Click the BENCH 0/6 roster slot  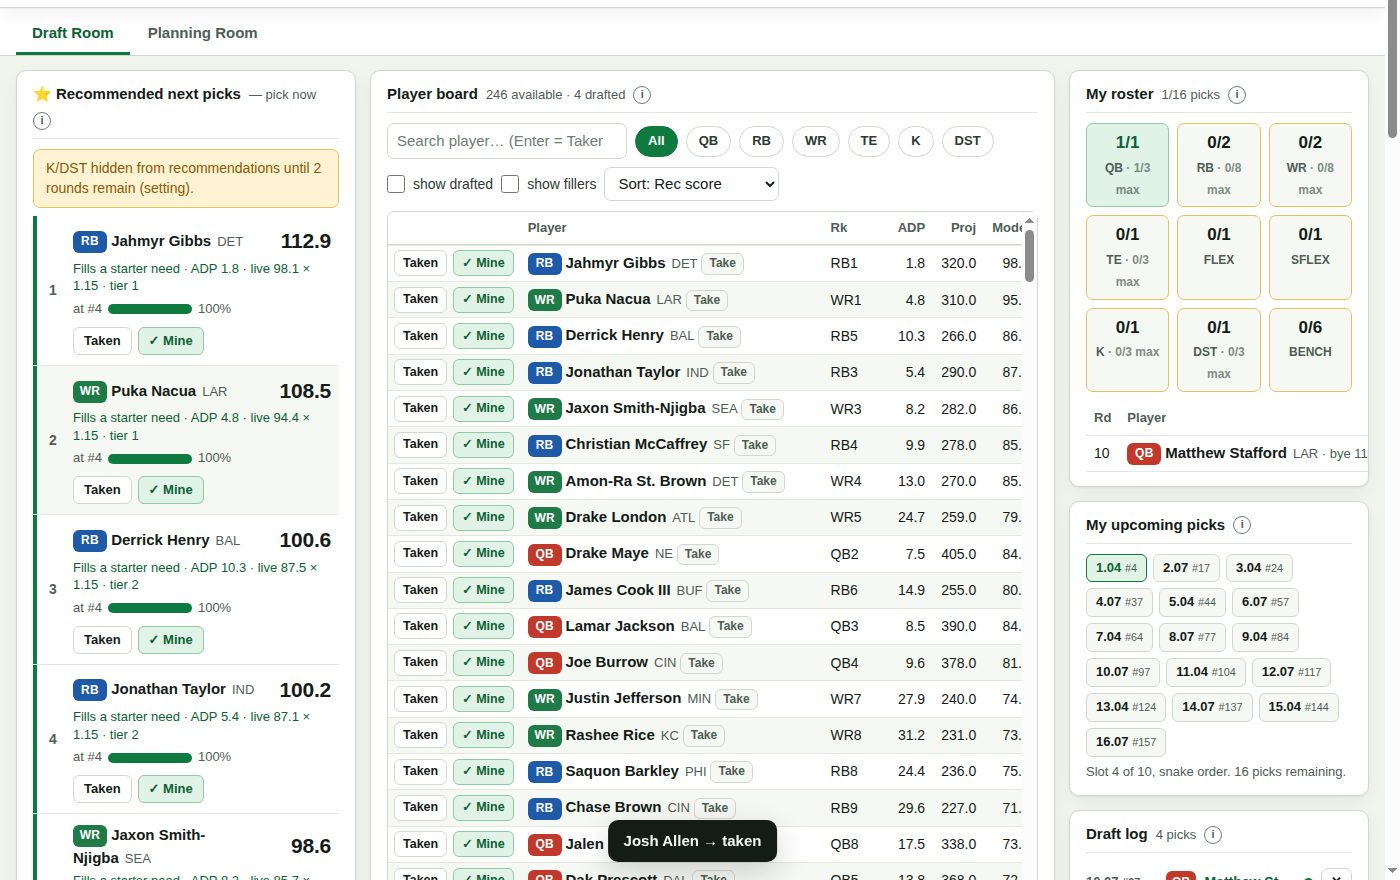click(x=1310, y=350)
